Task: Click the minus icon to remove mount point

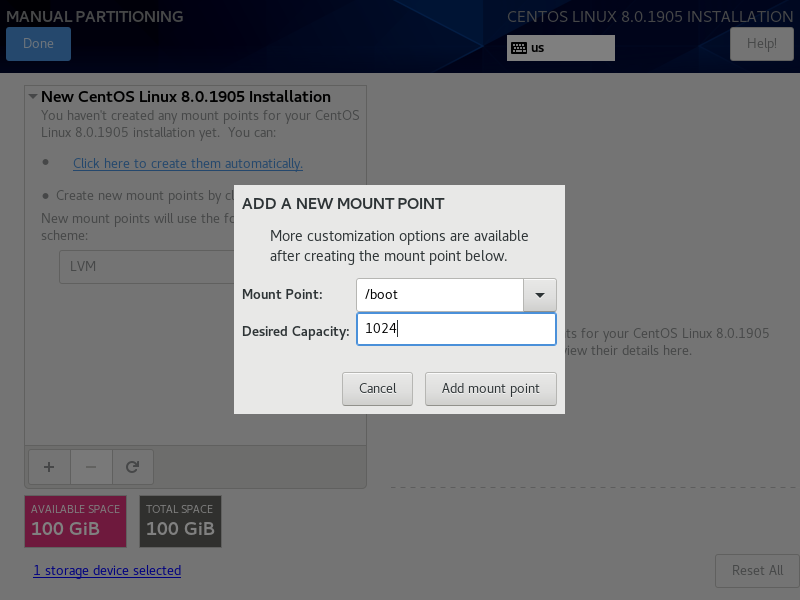Action: (x=91, y=467)
